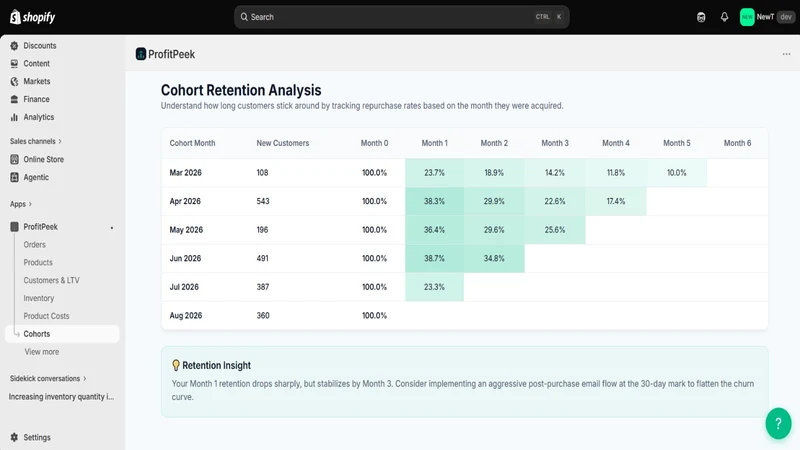Click Mar 2026 Month 1 cell 23.7%
Viewport: 800px width, 450px height.
click(x=434, y=172)
